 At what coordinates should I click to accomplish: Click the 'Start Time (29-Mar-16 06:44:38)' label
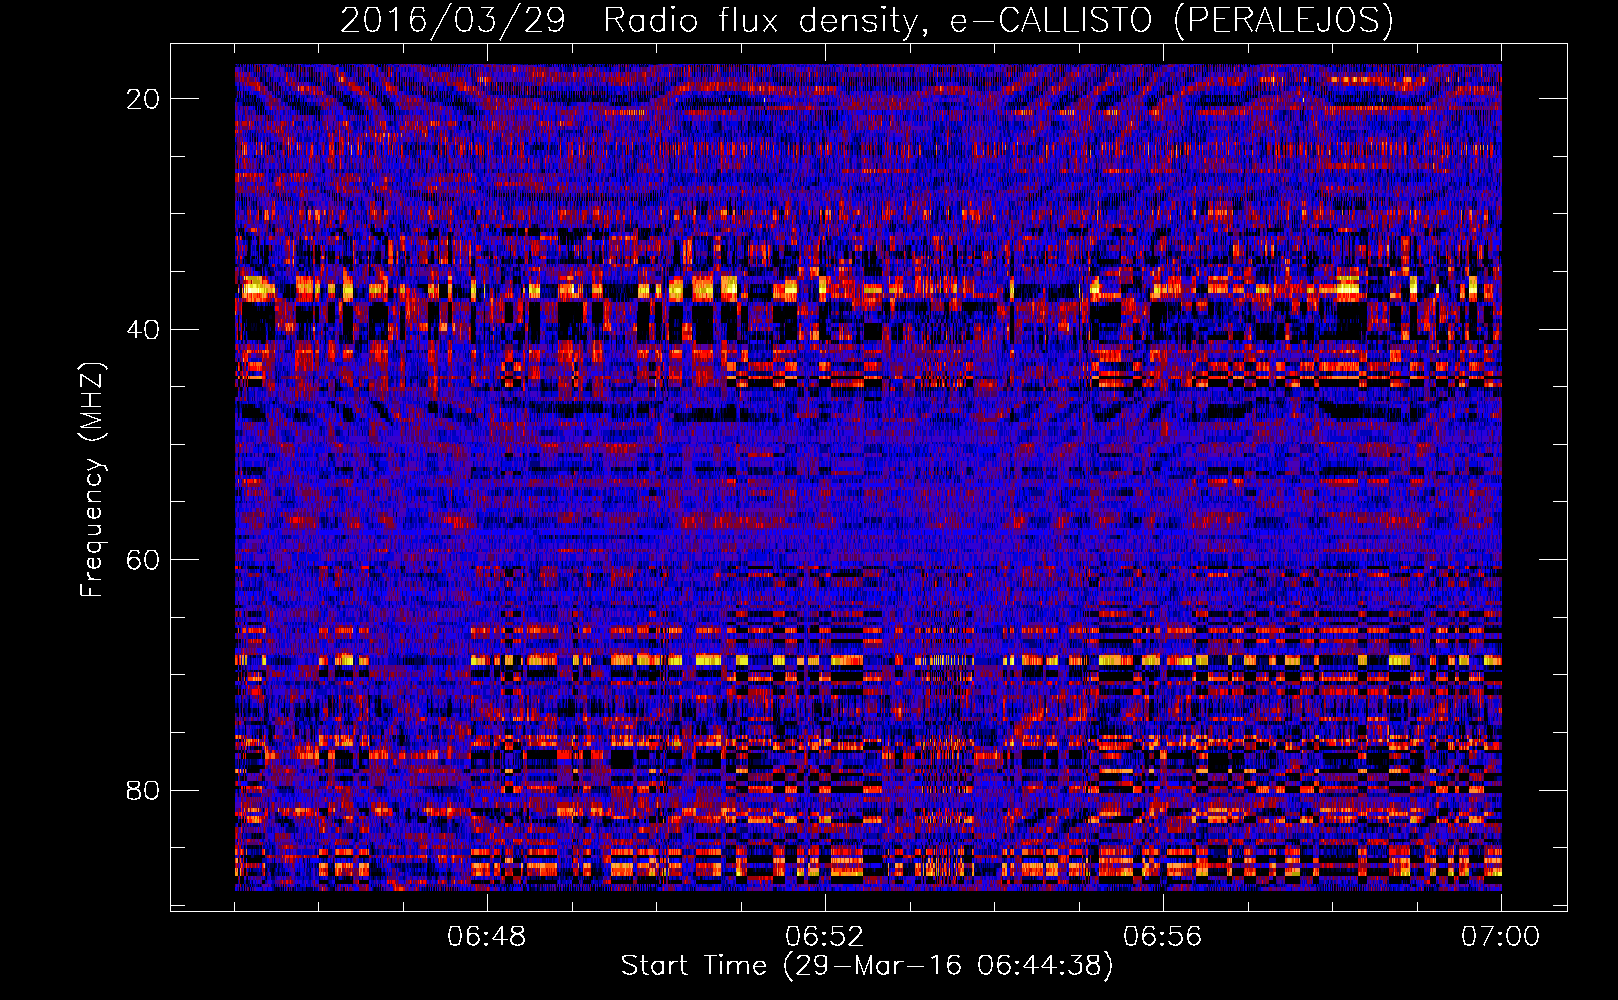pyautogui.click(x=866, y=966)
